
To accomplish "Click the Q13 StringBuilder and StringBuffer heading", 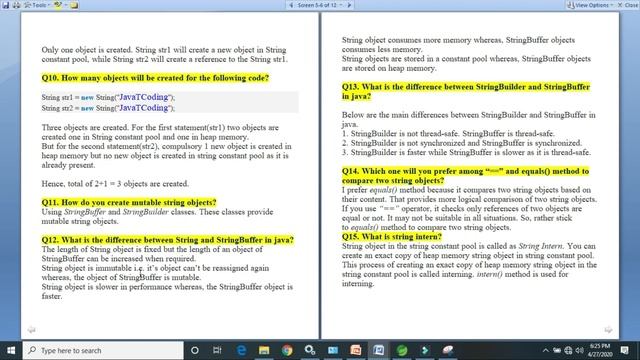I will coord(466,91).
